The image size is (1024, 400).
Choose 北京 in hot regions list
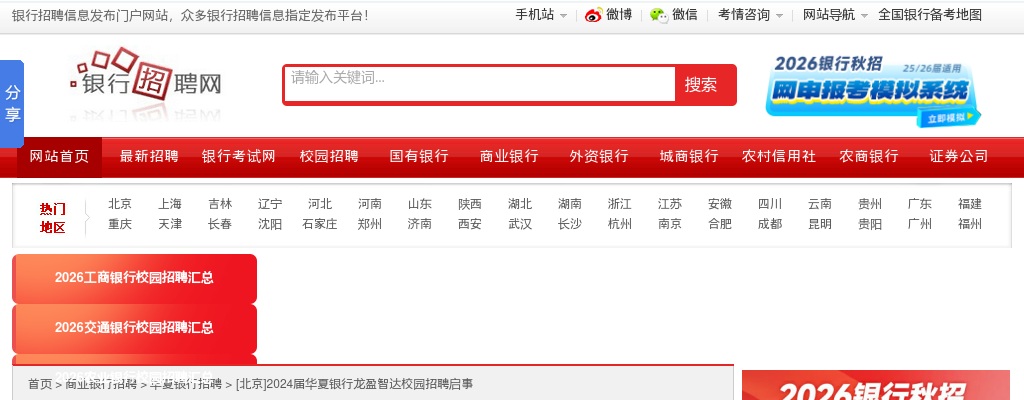120,204
